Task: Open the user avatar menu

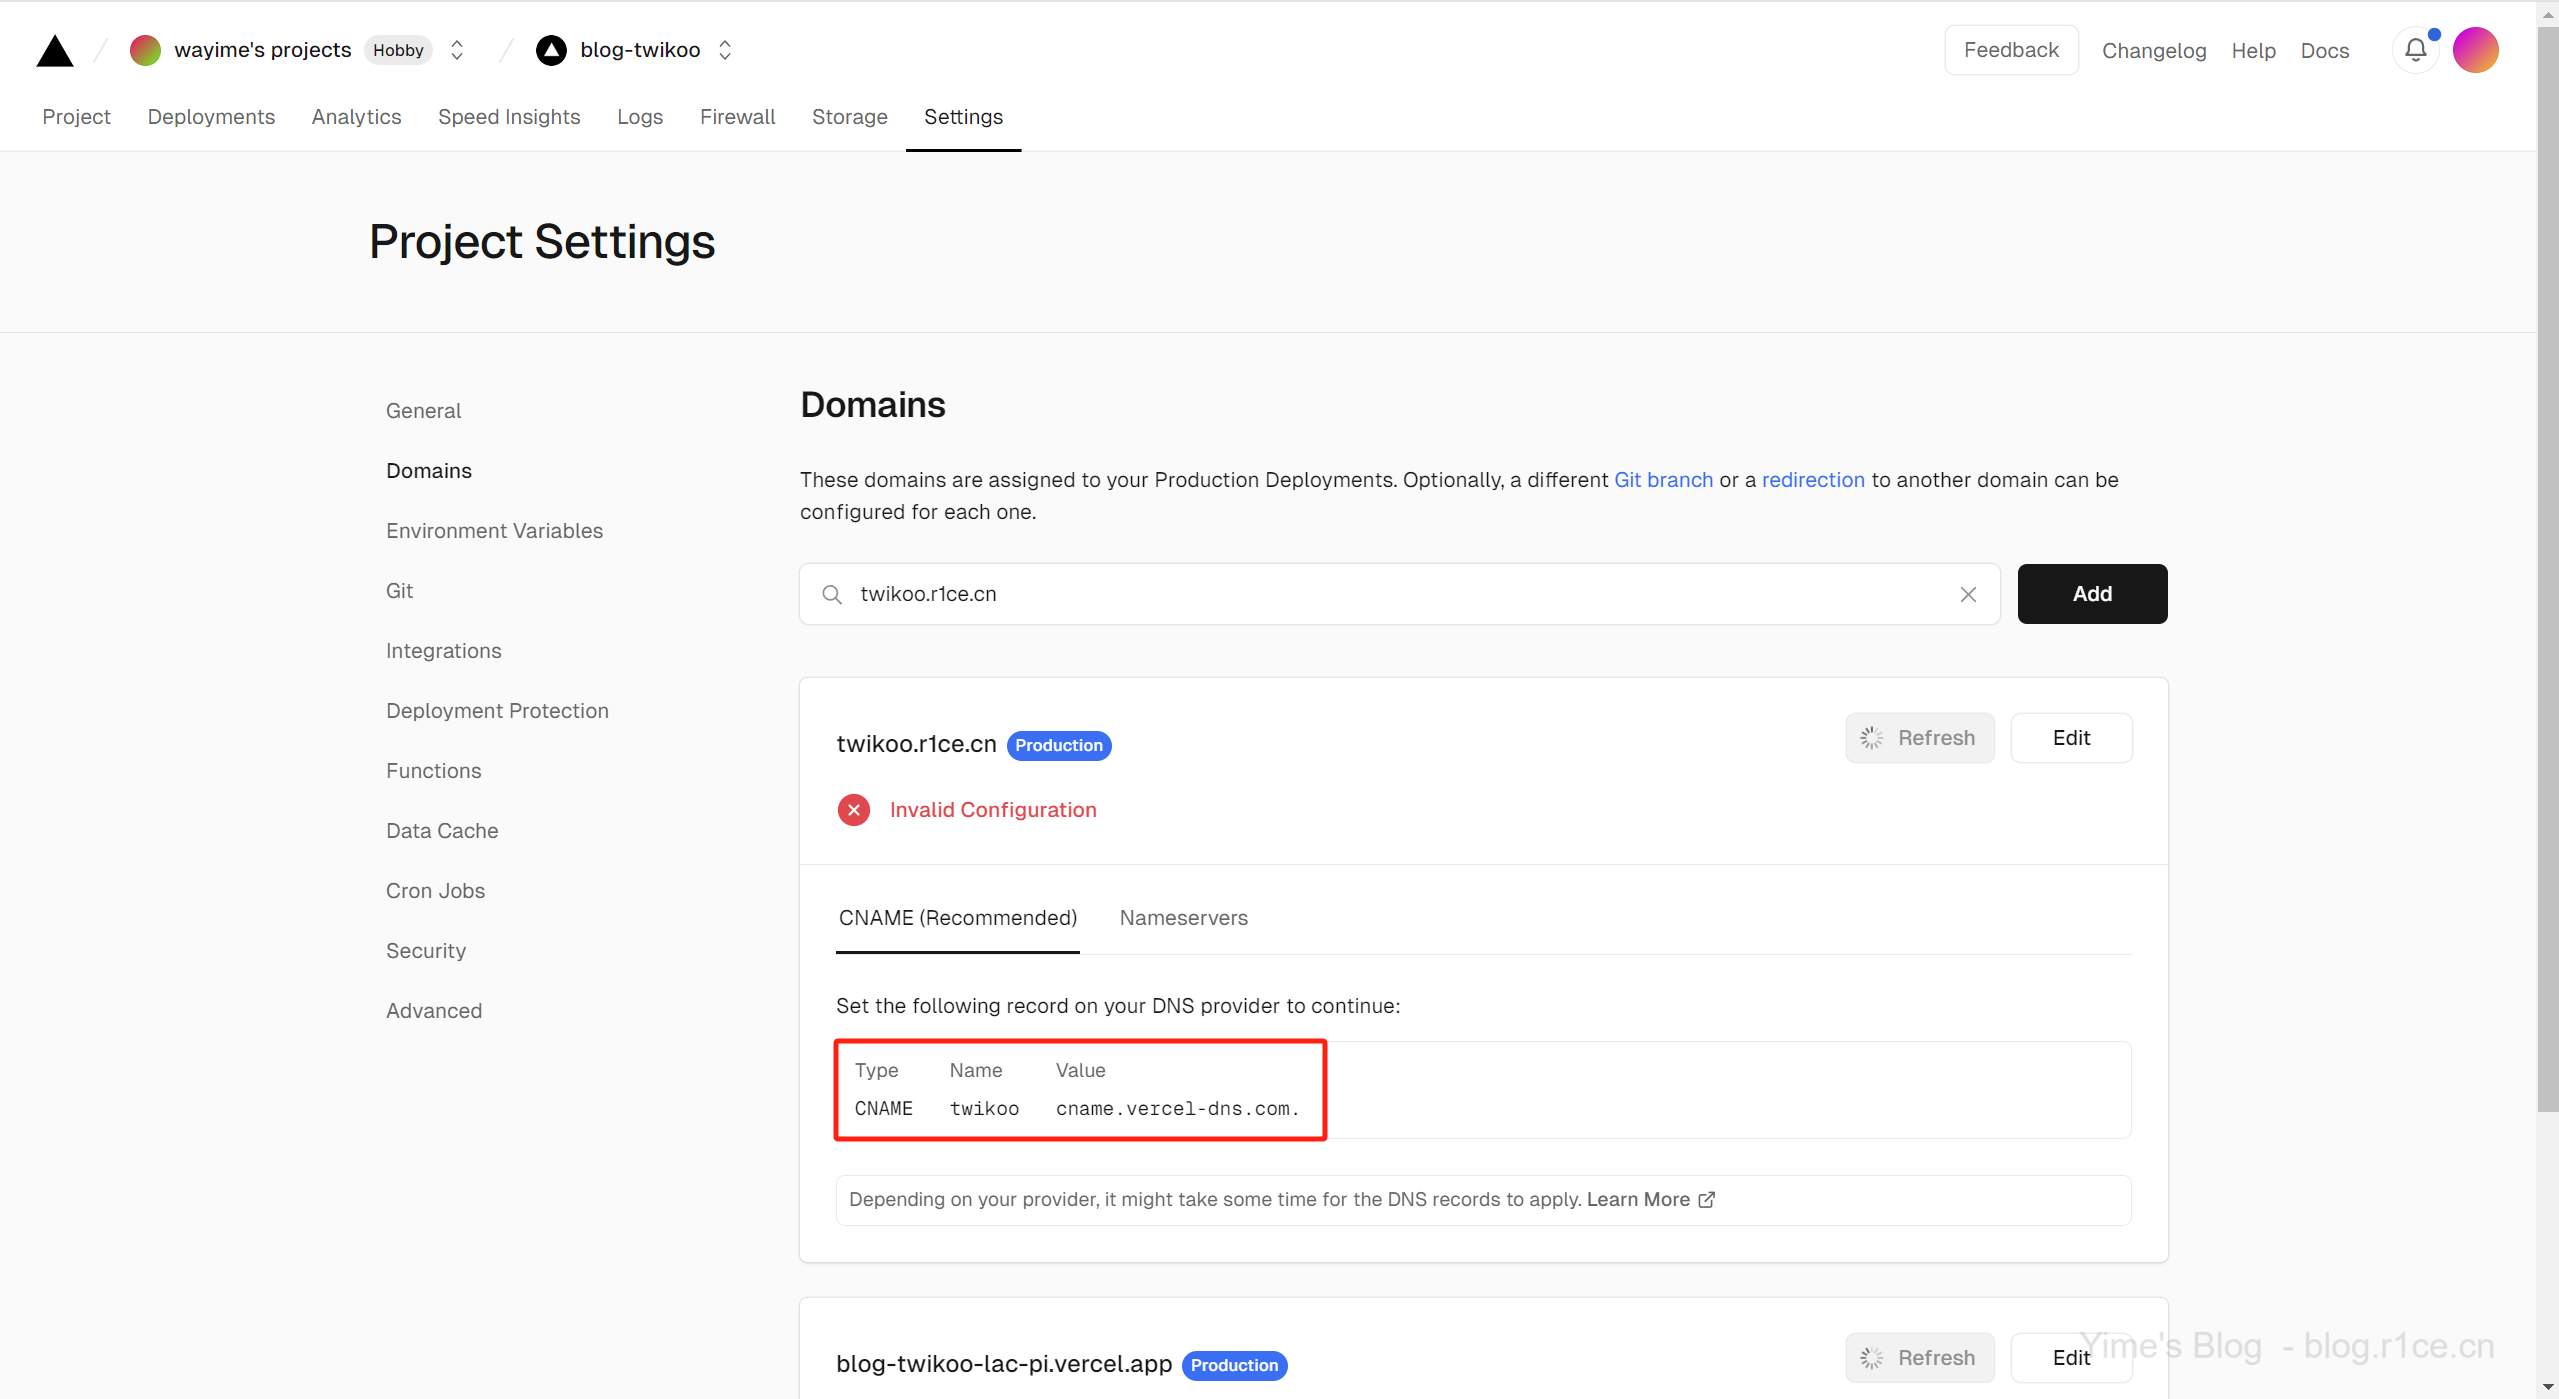Action: [2475, 50]
